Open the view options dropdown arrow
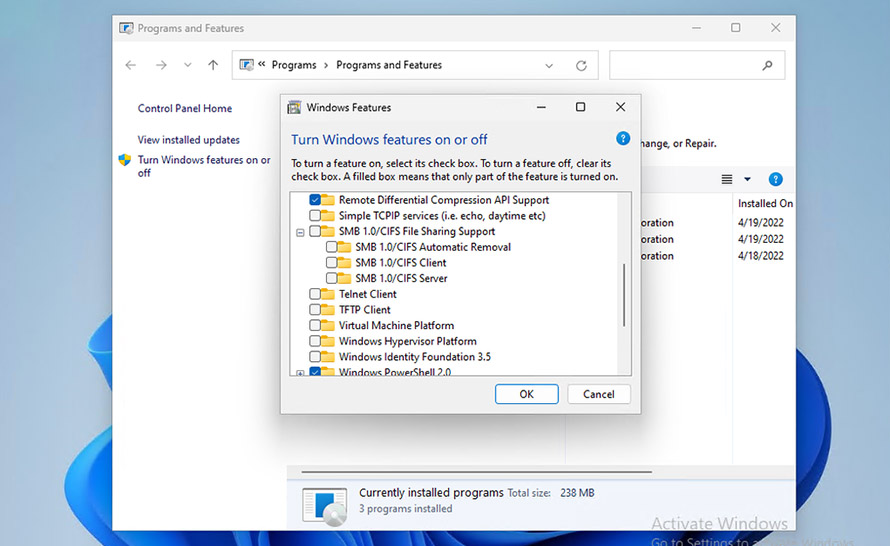The width and height of the screenshot is (890, 546). (748, 179)
